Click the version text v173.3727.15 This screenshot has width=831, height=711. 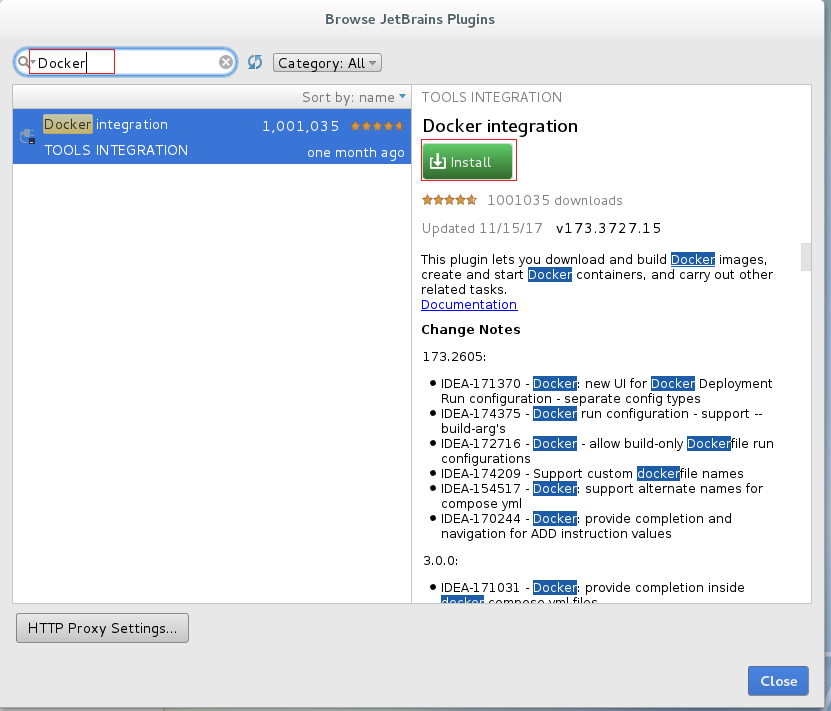coord(608,228)
